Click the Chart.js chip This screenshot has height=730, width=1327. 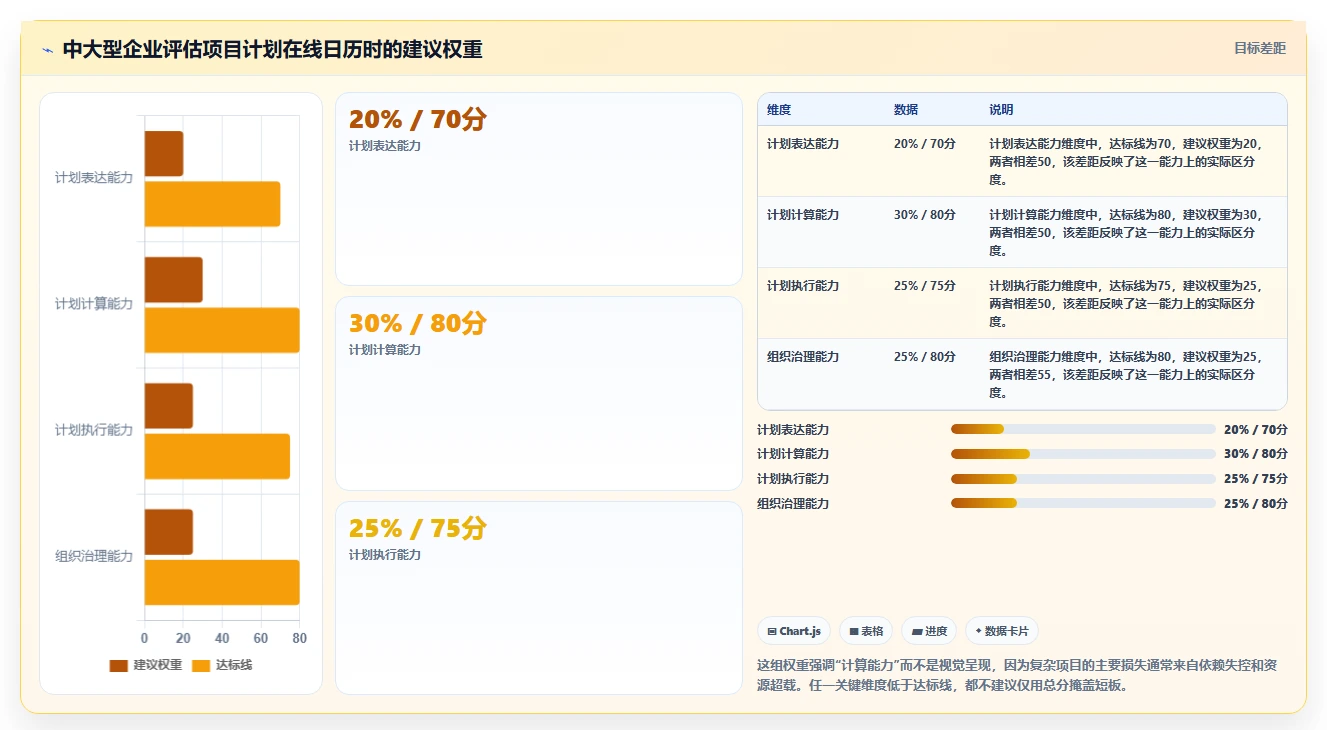[x=794, y=631]
